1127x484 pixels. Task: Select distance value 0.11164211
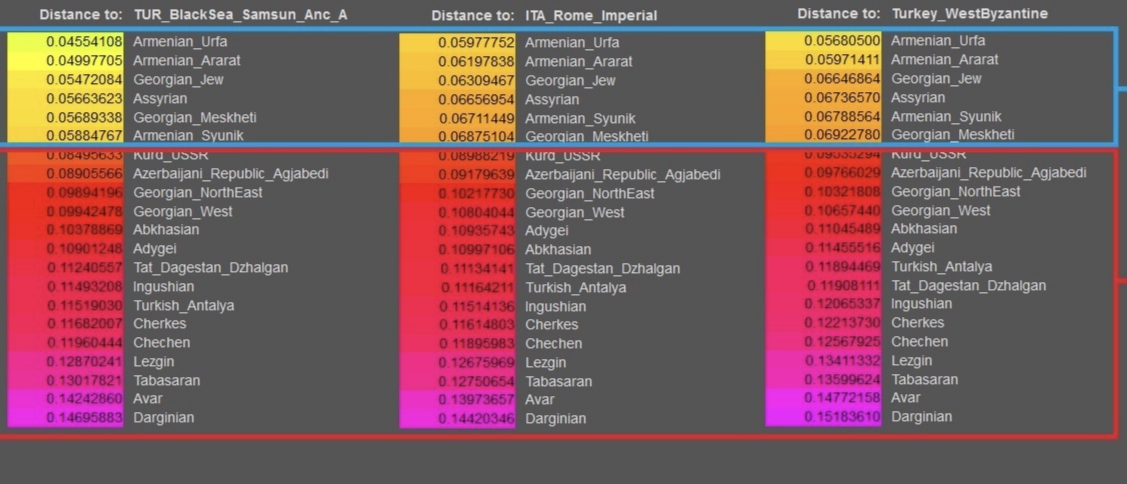click(x=477, y=288)
